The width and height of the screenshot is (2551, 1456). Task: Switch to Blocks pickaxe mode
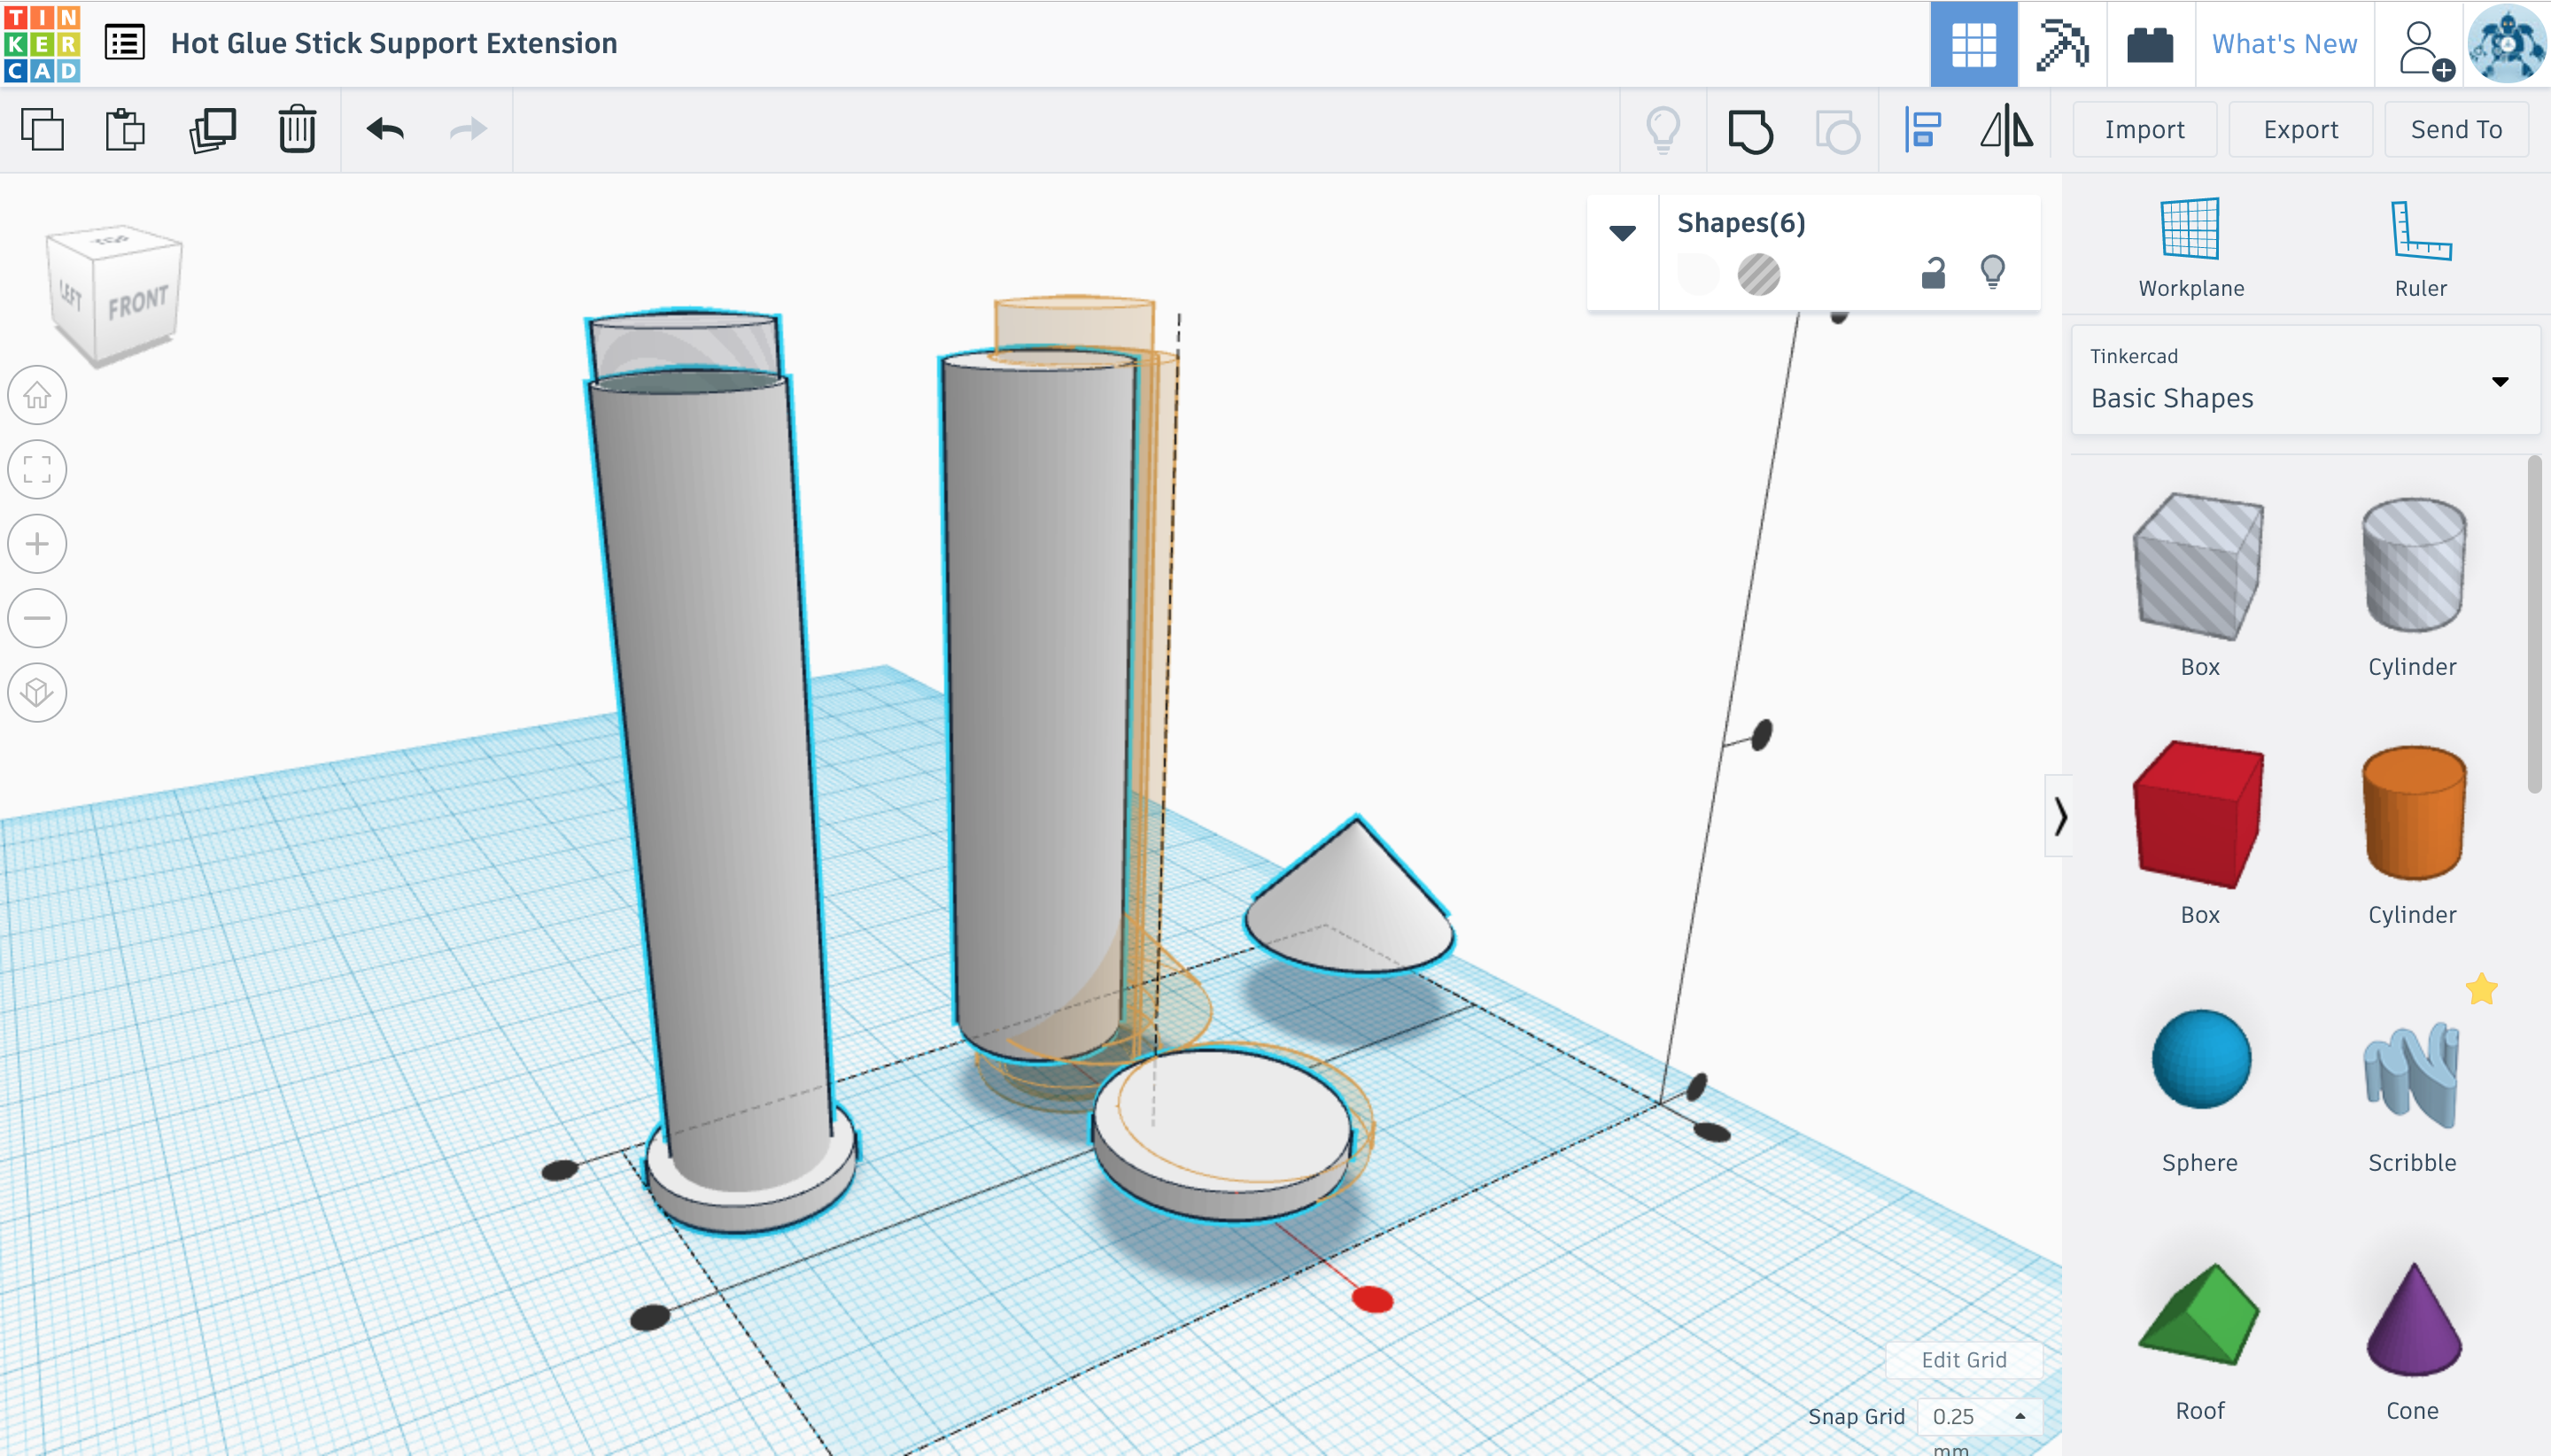click(2061, 44)
